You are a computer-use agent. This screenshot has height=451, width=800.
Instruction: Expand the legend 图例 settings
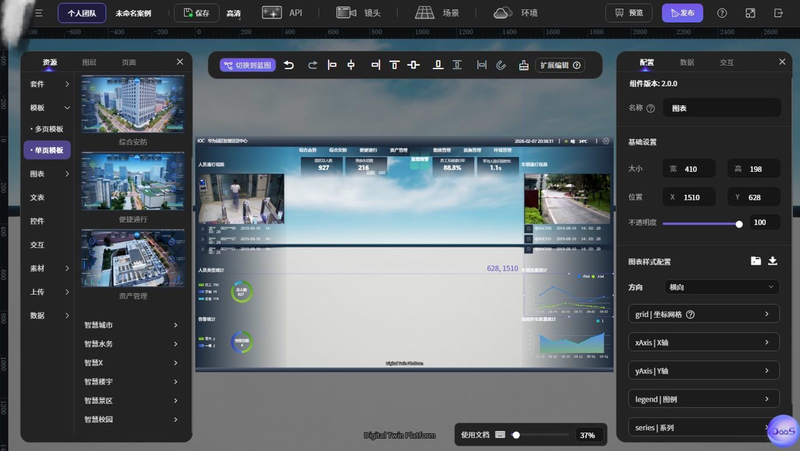(x=704, y=399)
